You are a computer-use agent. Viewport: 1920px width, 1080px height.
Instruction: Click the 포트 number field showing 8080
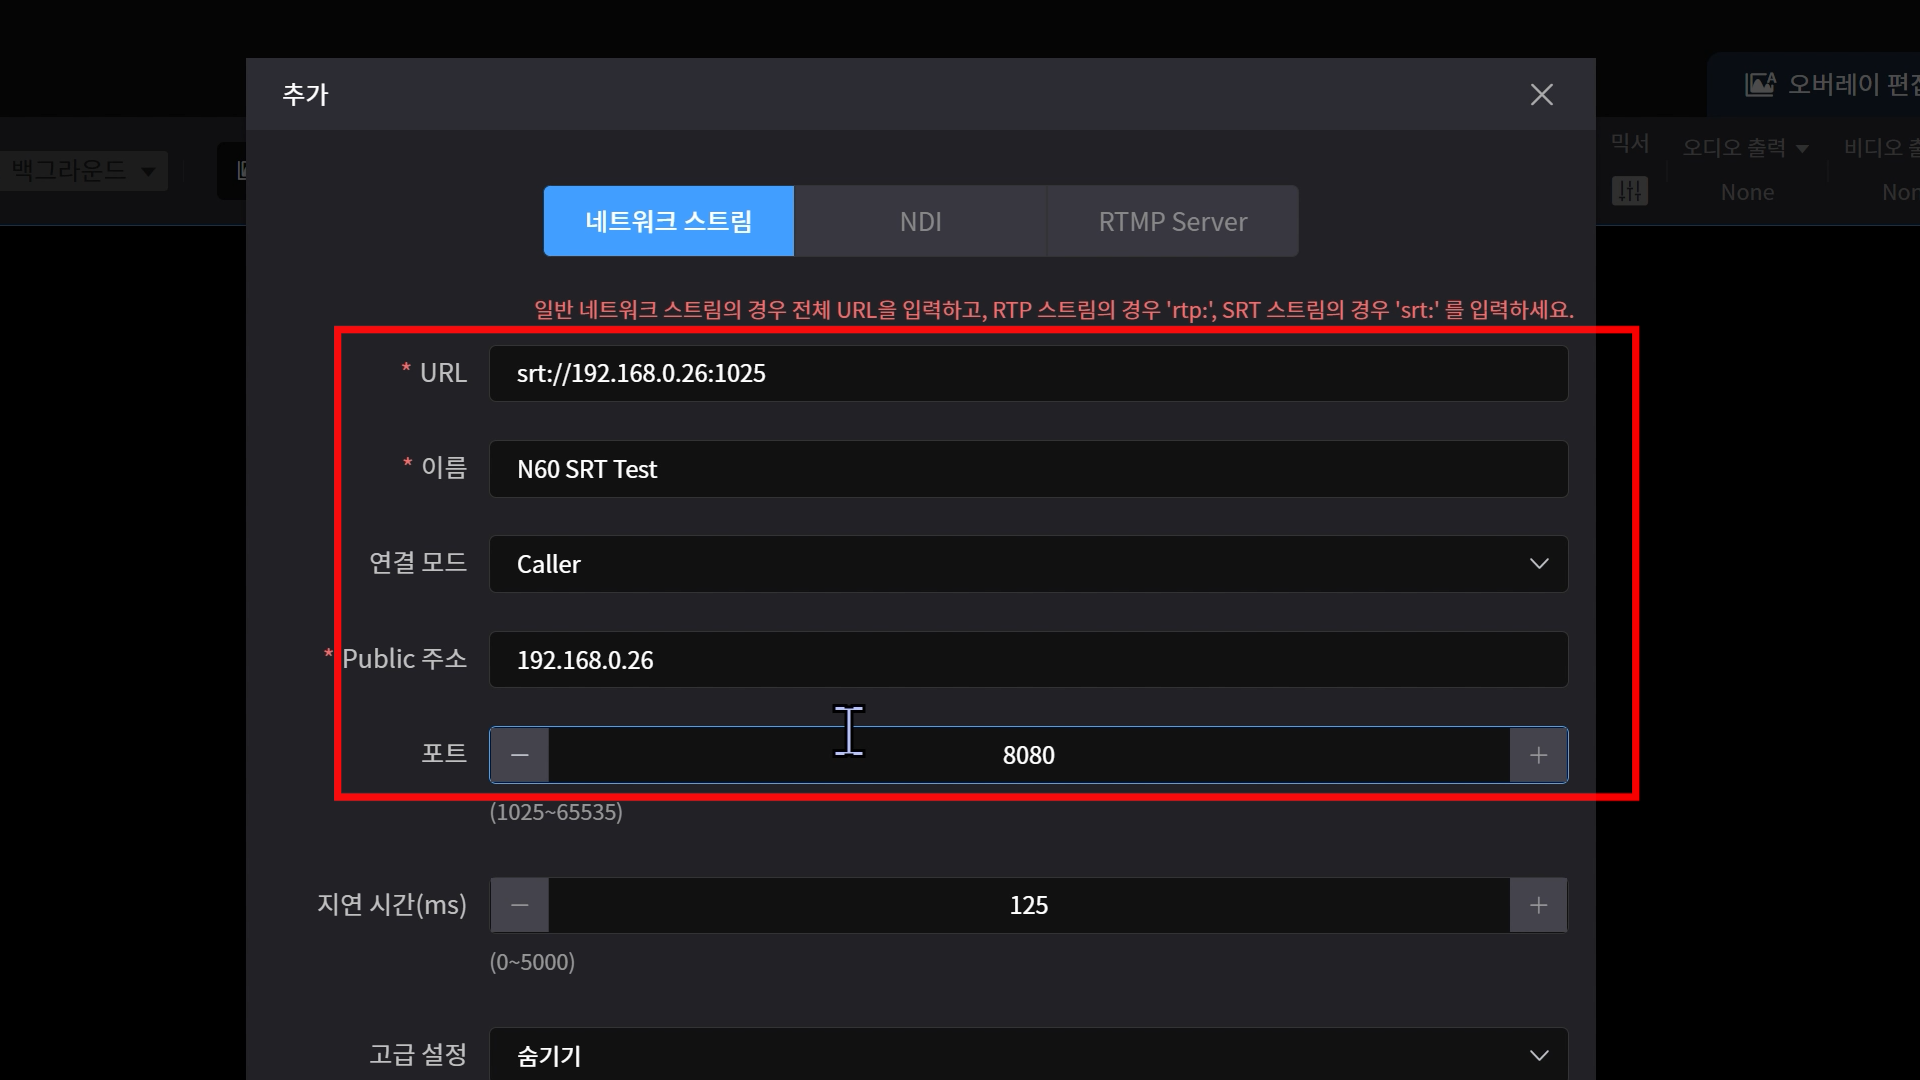tap(1028, 755)
